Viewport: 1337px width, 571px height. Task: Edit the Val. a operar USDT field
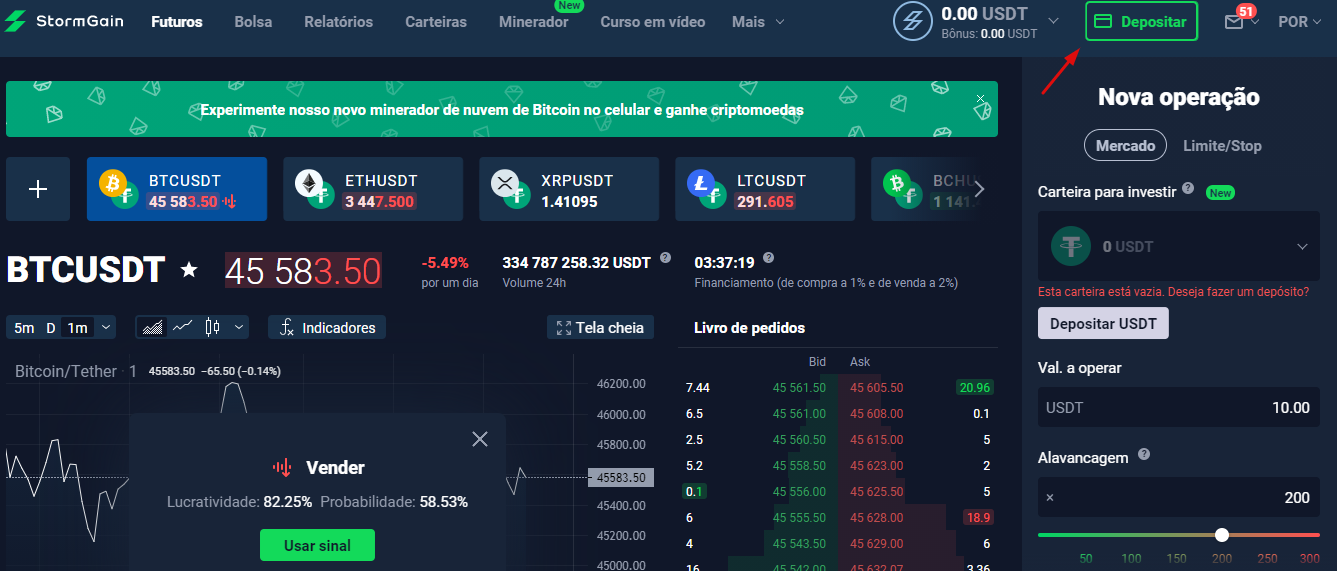[x=1179, y=407]
